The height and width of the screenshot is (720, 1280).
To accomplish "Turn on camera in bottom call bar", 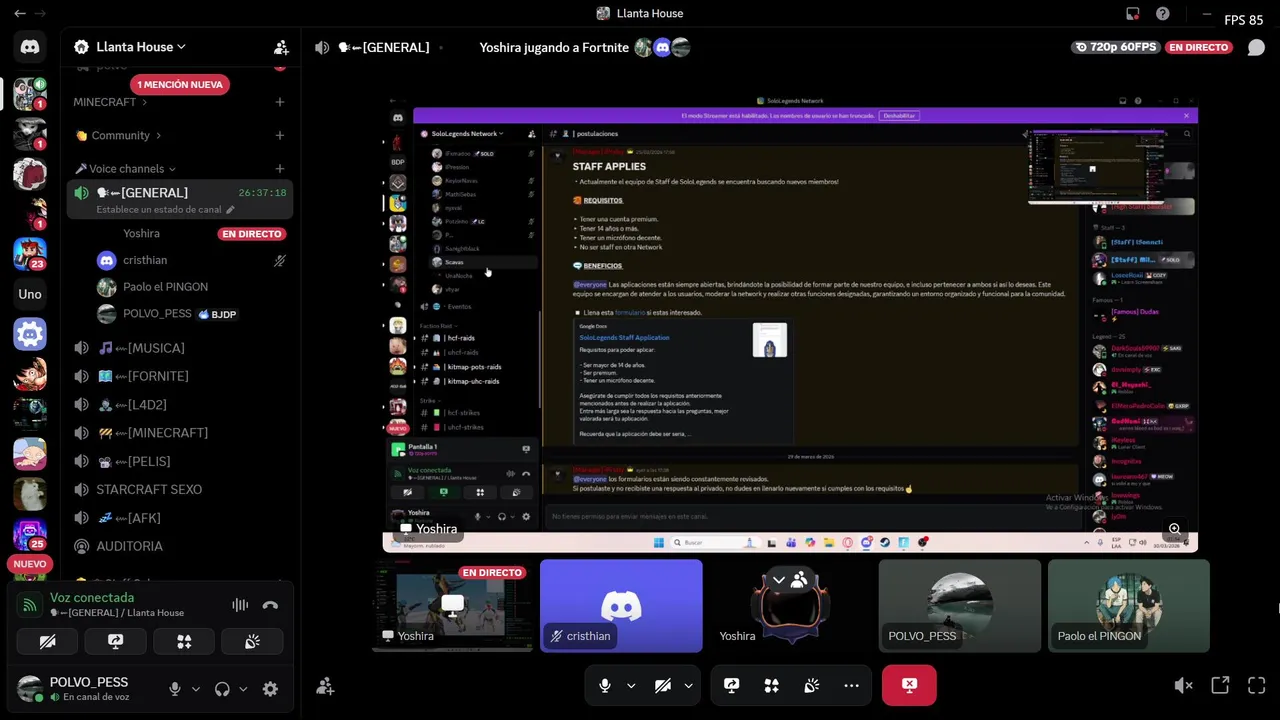I will pos(662,685).
